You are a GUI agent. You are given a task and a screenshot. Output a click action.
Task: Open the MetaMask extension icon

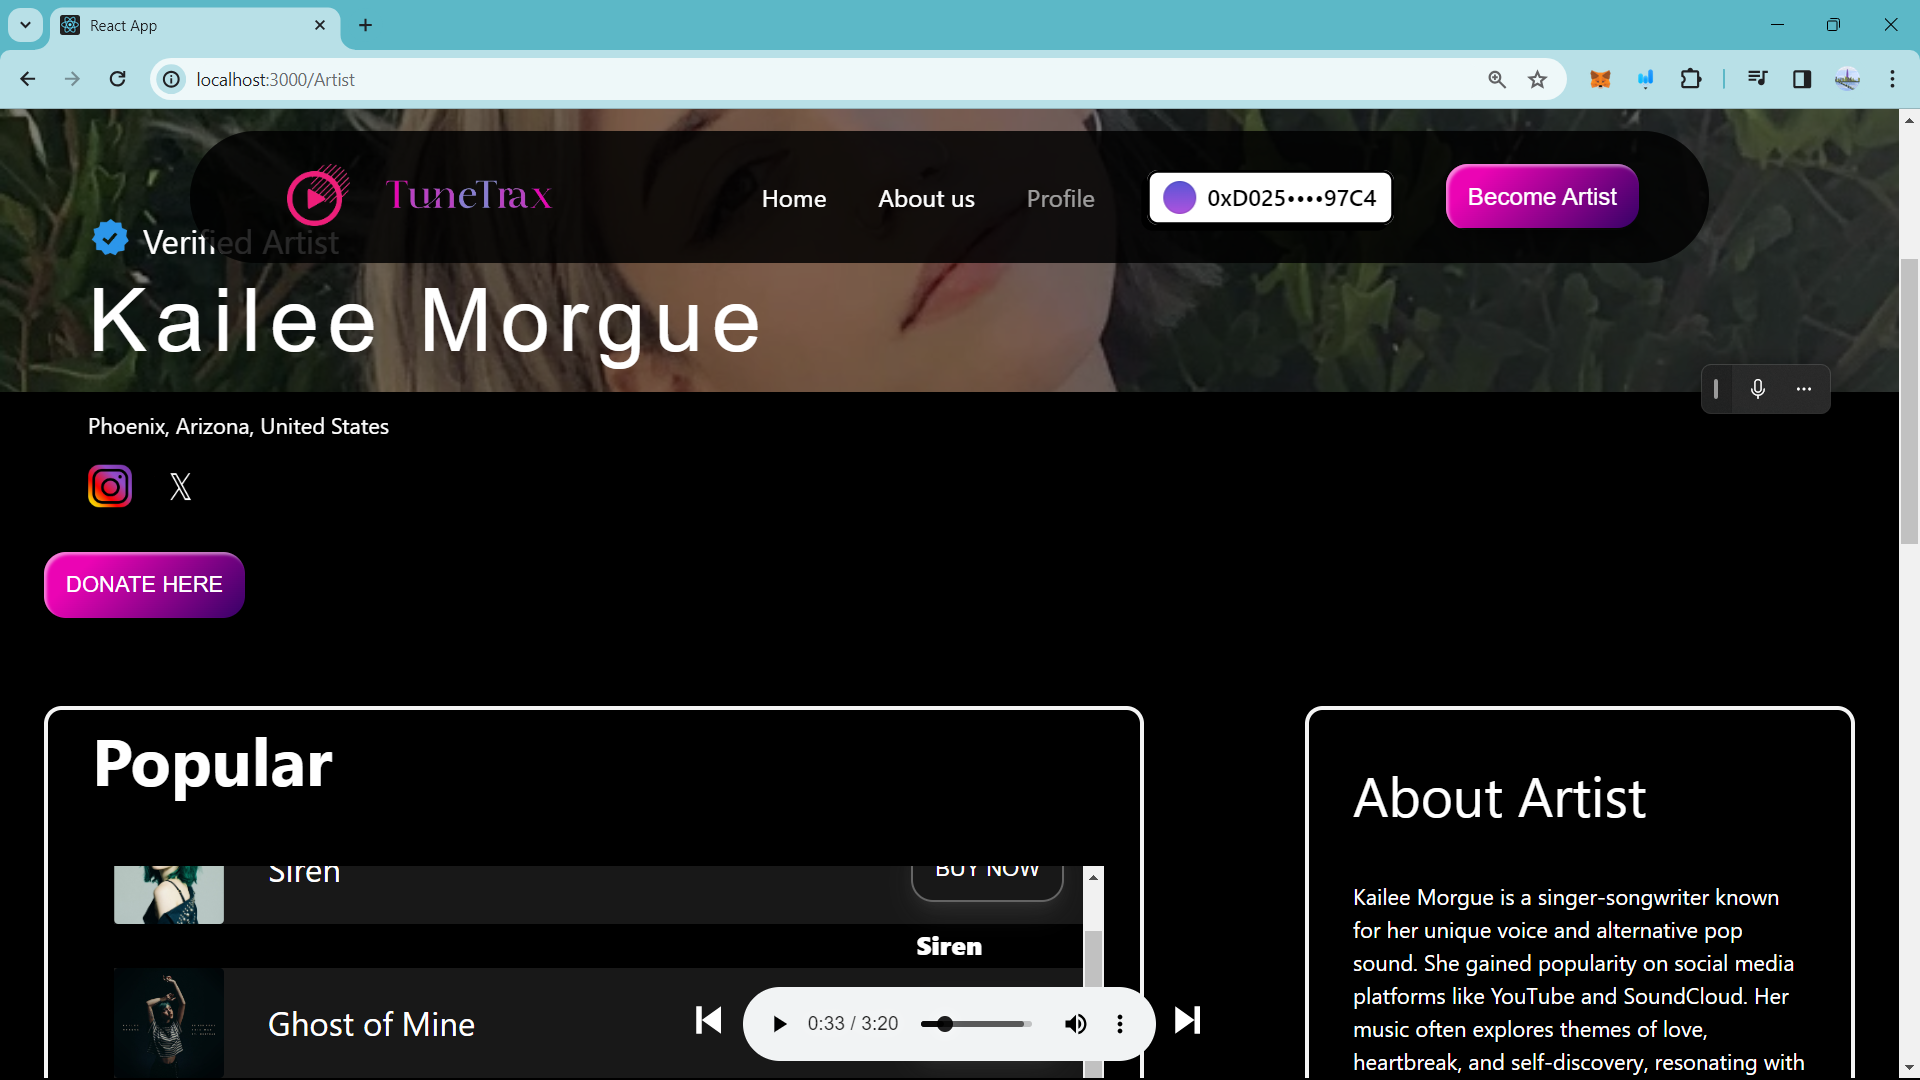point(1600,79)
